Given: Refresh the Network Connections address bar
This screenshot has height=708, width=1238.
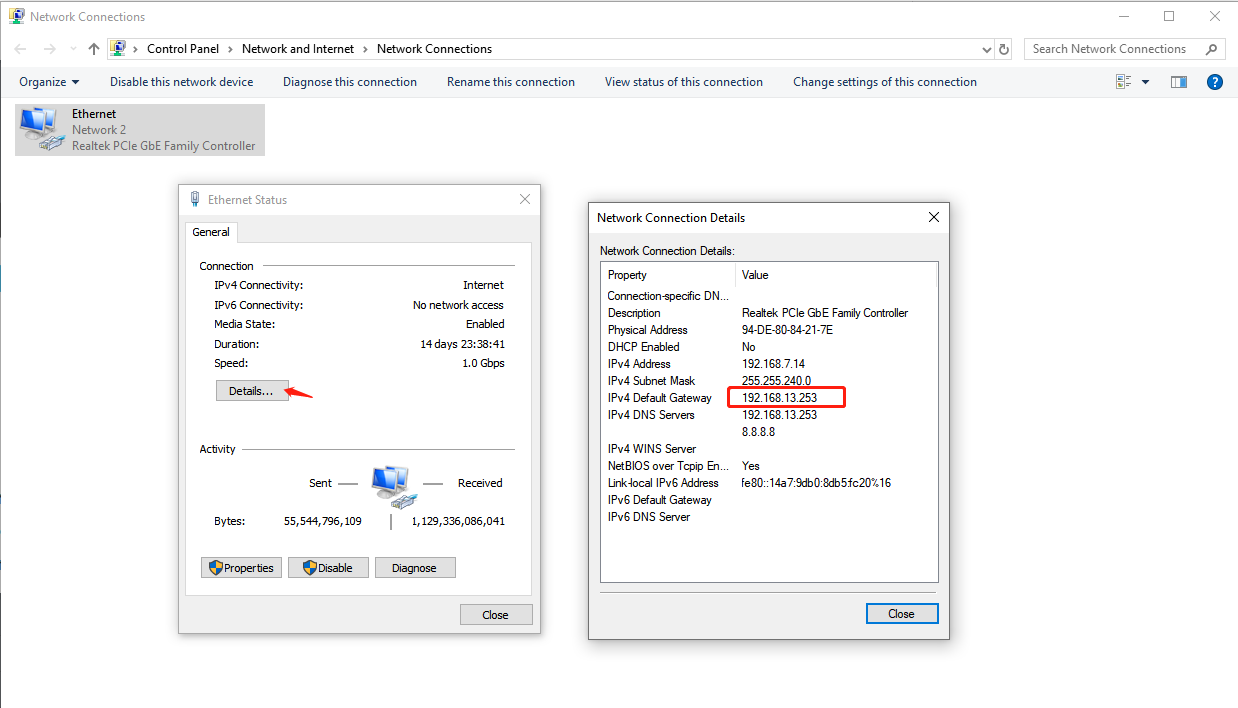Looking at the screenshot, I should pos(1005,49).
